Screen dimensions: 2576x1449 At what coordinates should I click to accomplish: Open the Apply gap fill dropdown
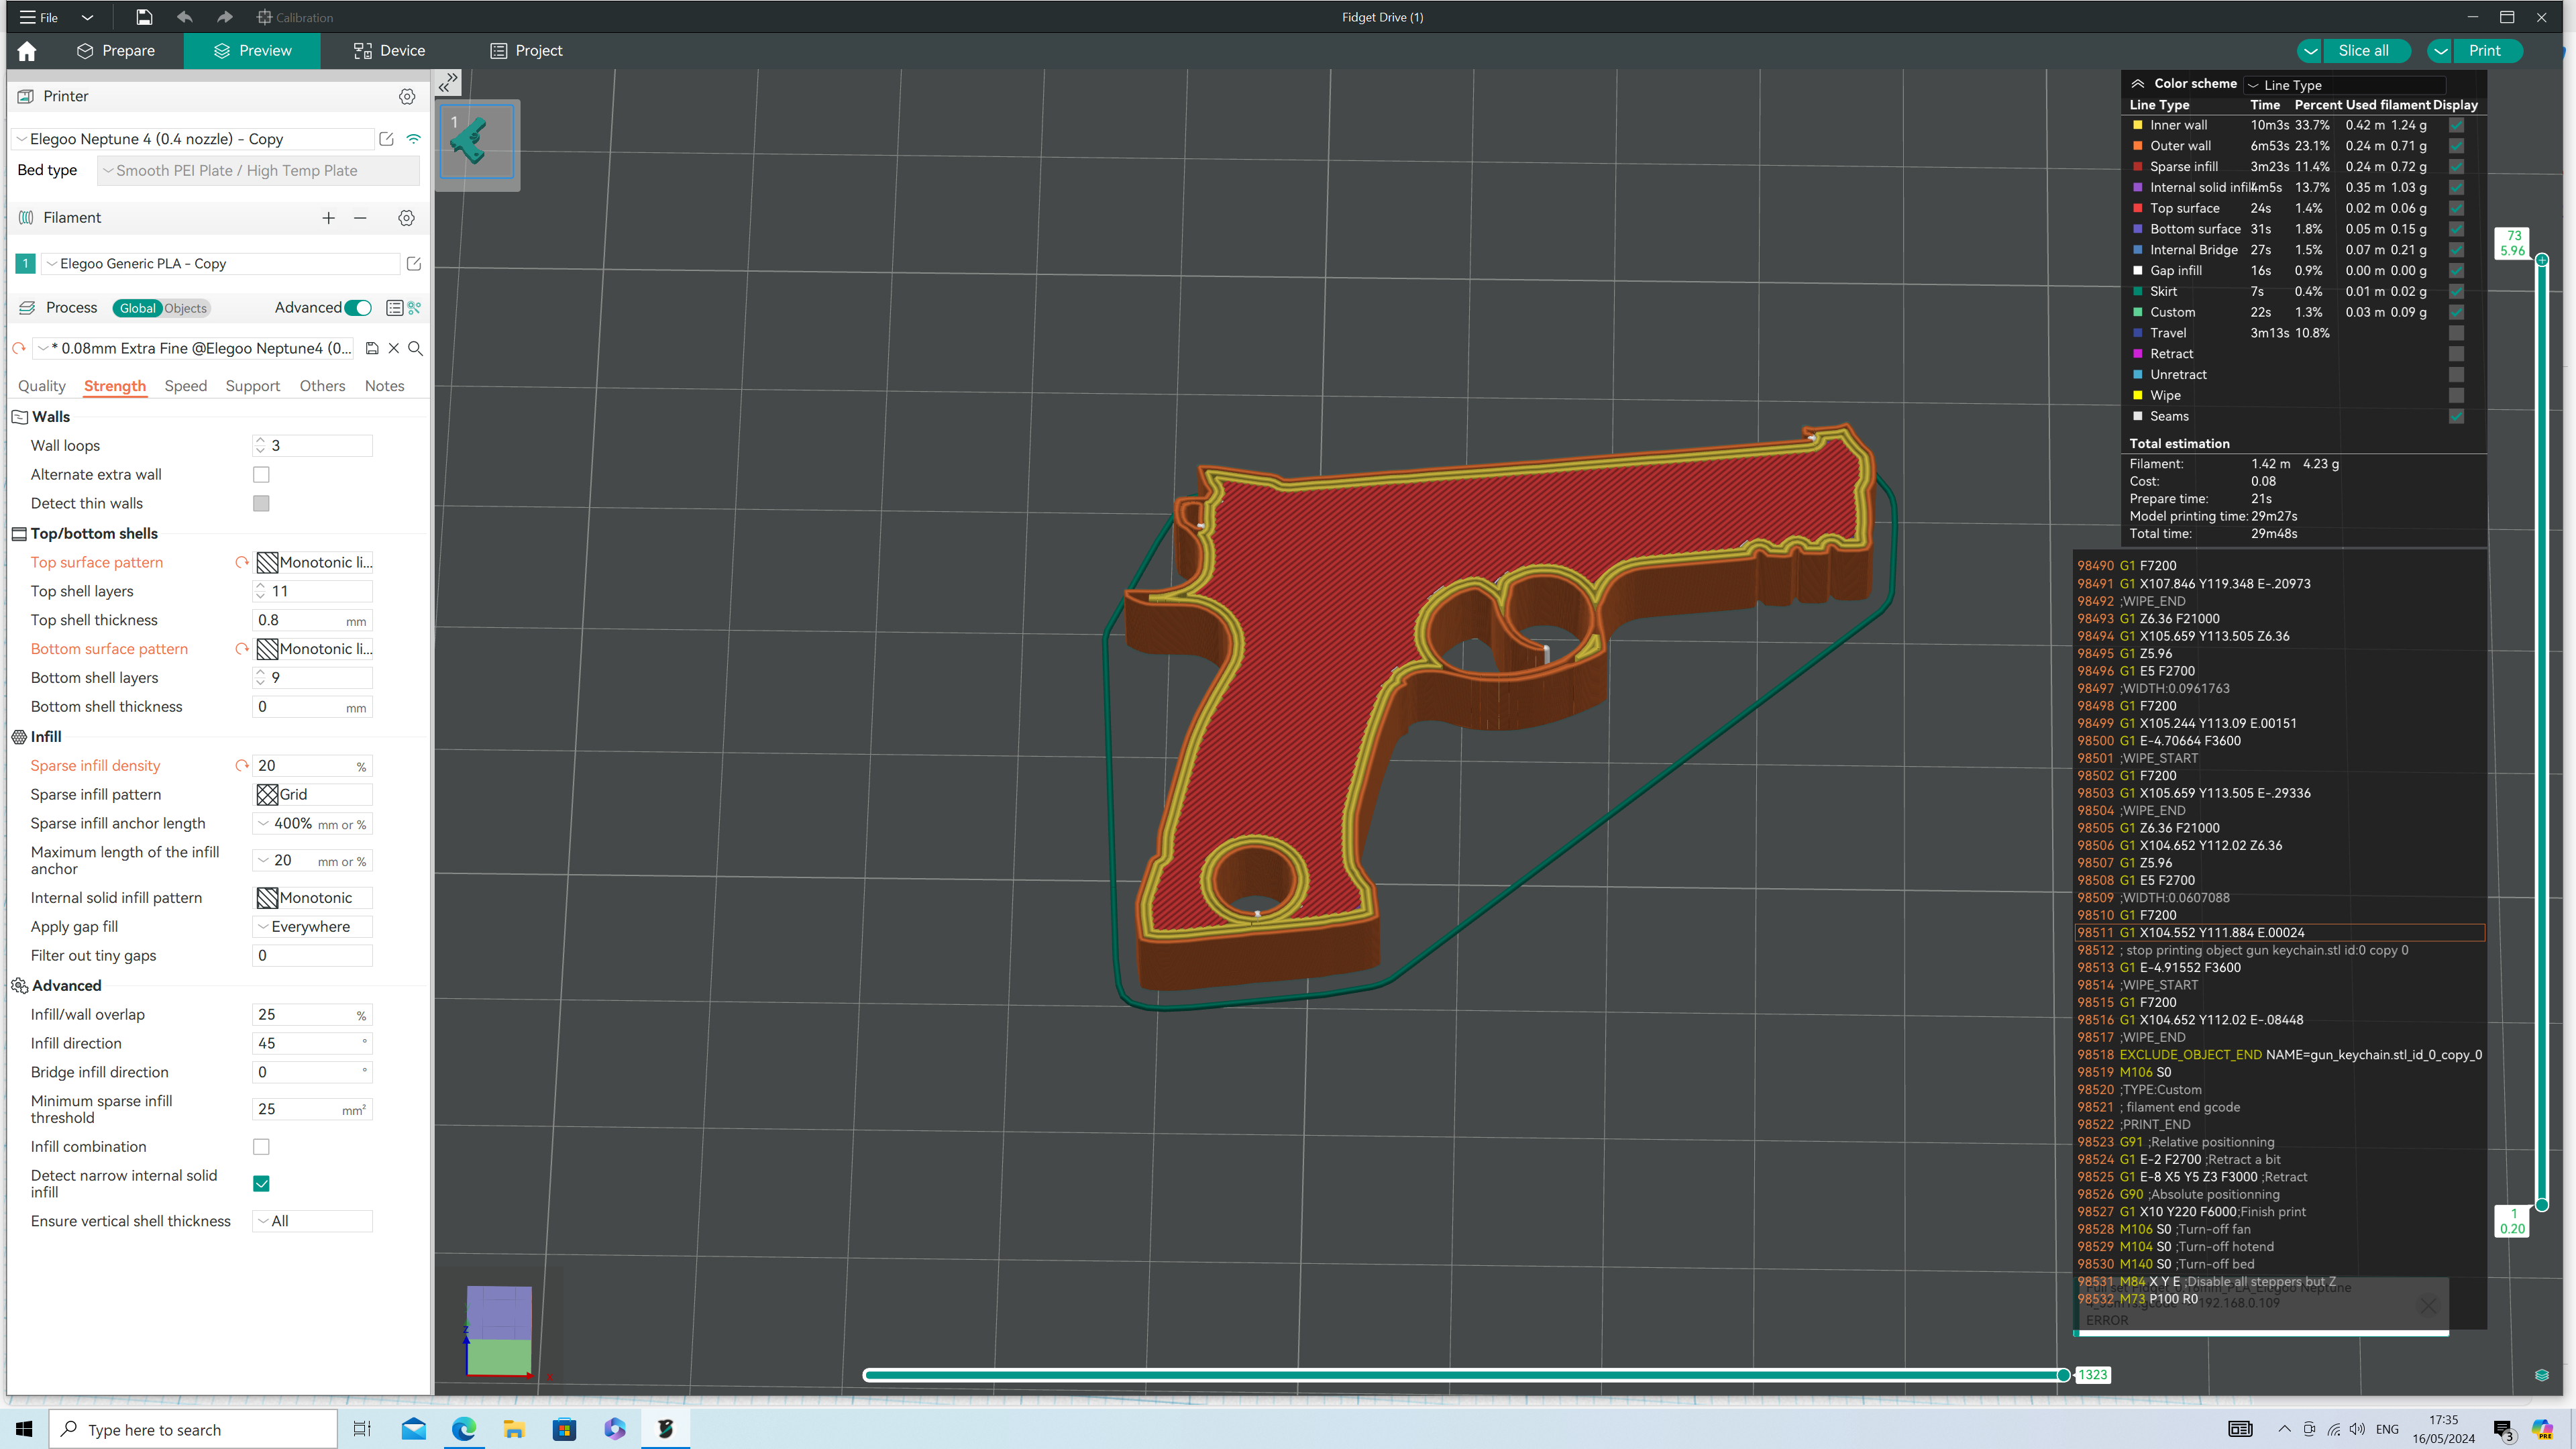click(313, 927)
